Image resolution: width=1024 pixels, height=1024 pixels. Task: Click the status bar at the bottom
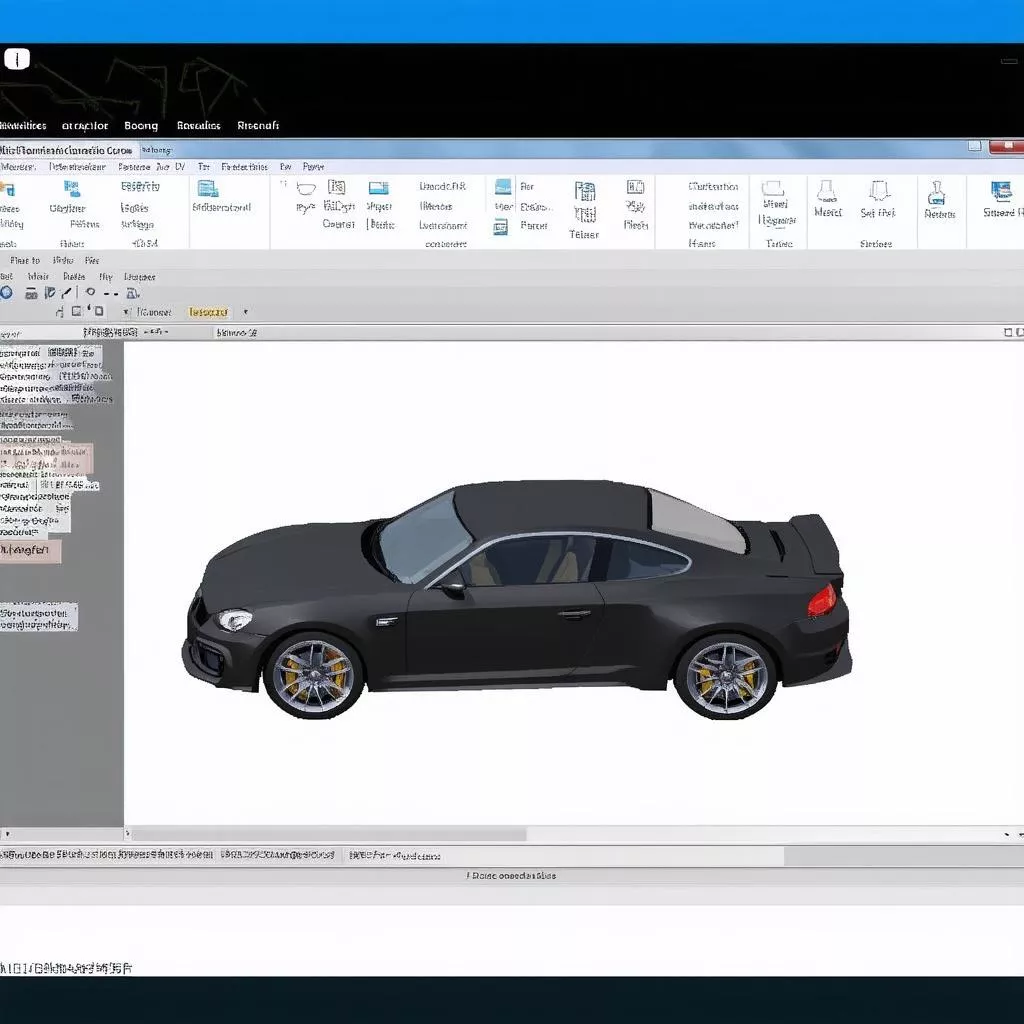tap(512, 875)
